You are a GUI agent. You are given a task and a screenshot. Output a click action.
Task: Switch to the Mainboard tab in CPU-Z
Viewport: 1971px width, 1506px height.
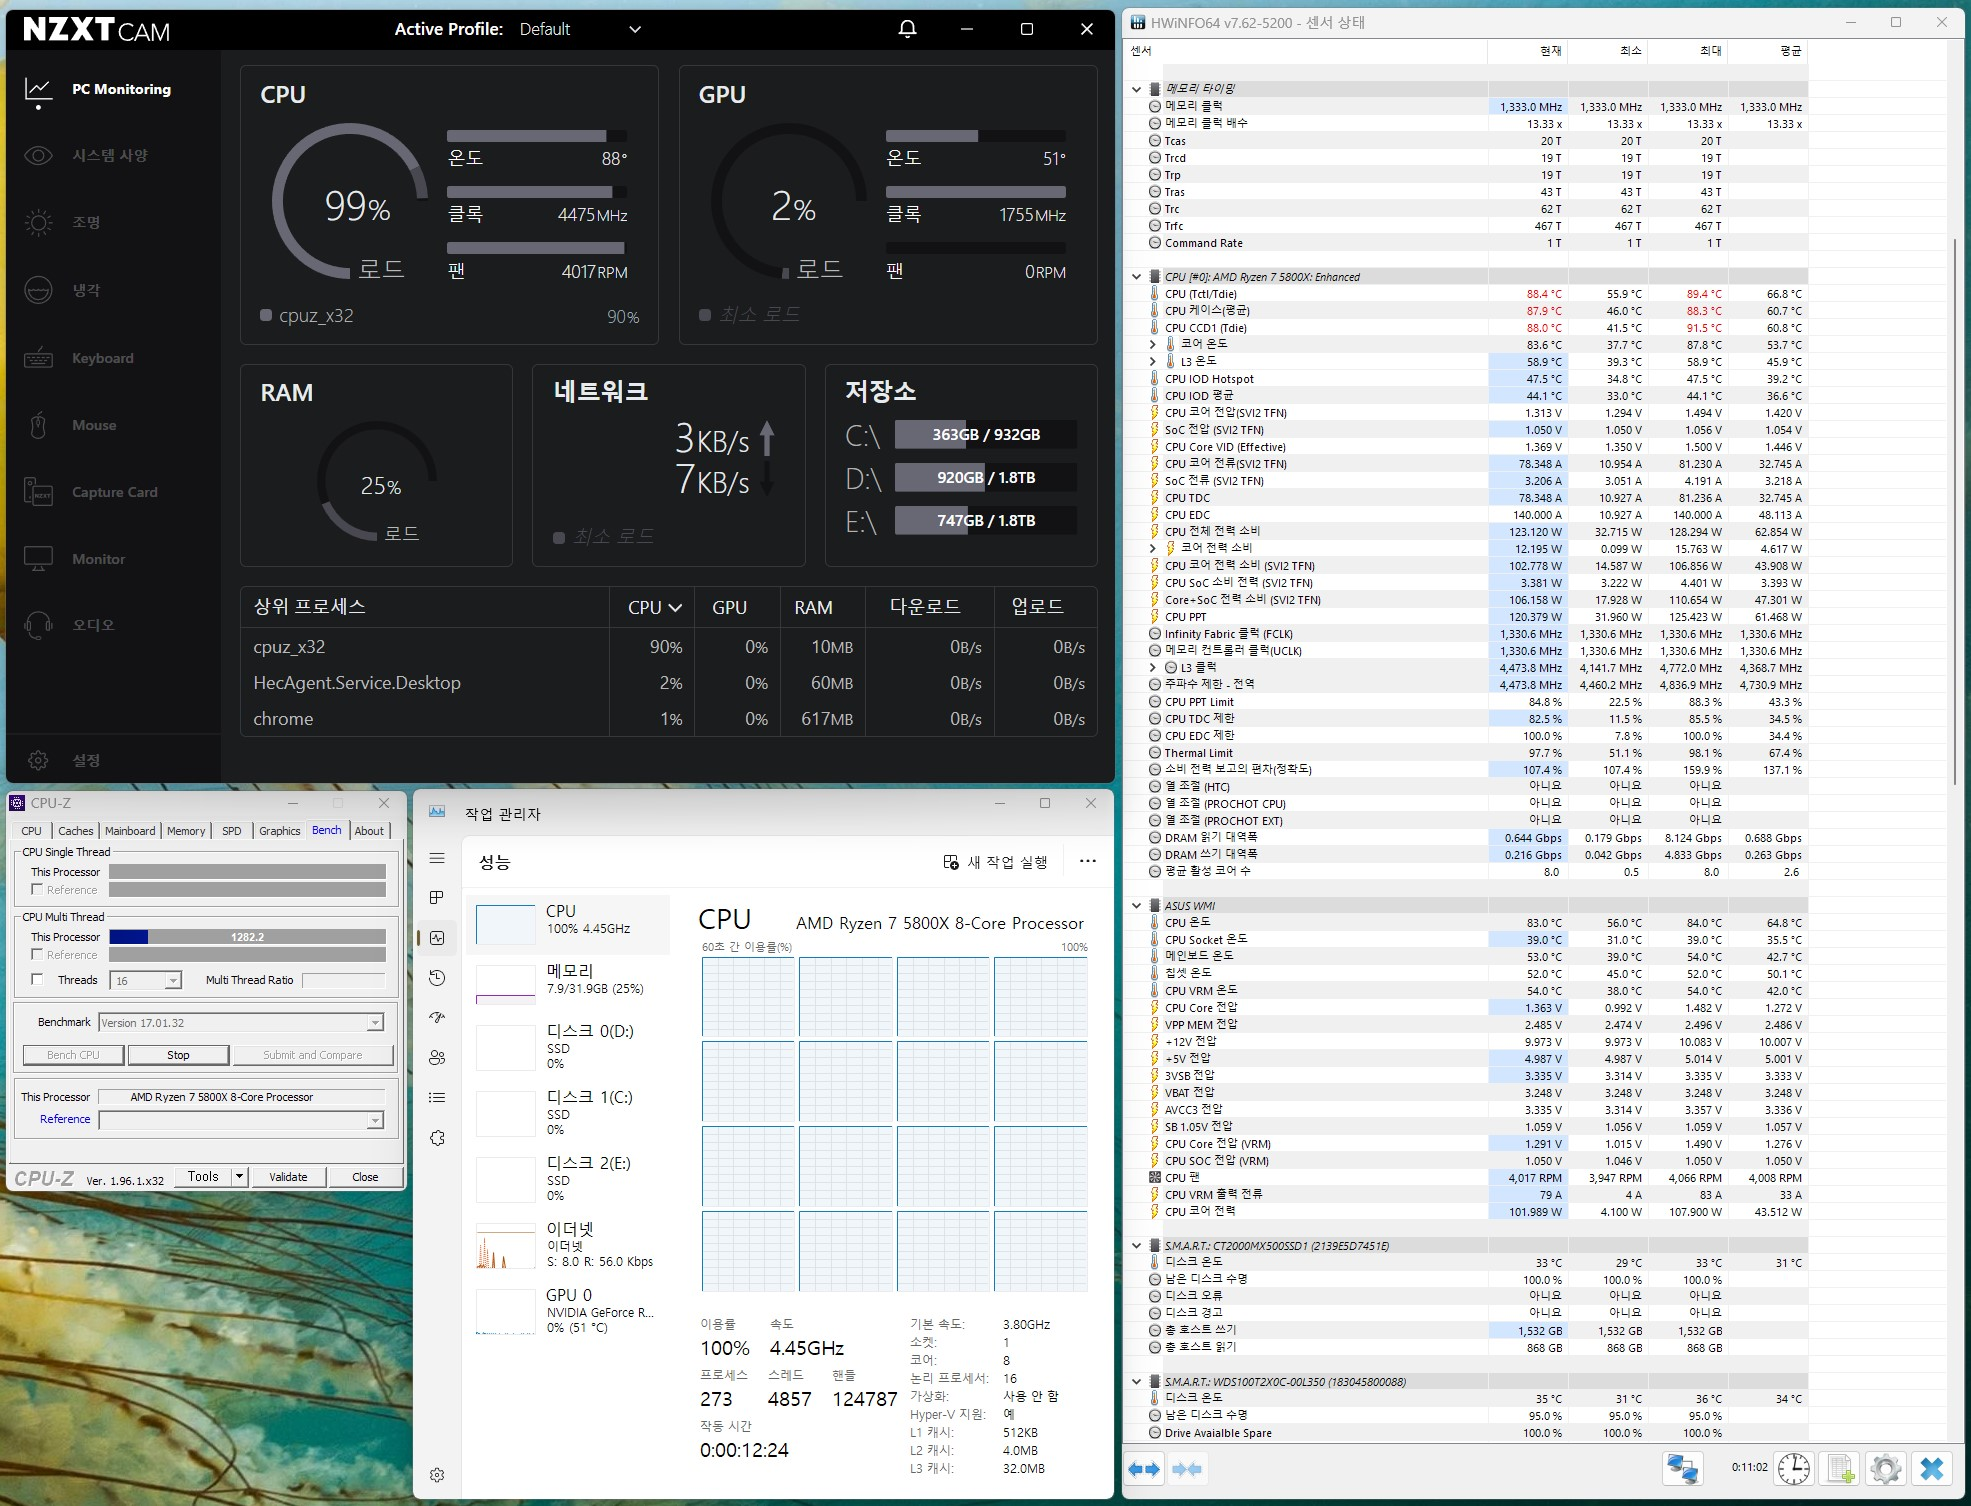point(130,831)
